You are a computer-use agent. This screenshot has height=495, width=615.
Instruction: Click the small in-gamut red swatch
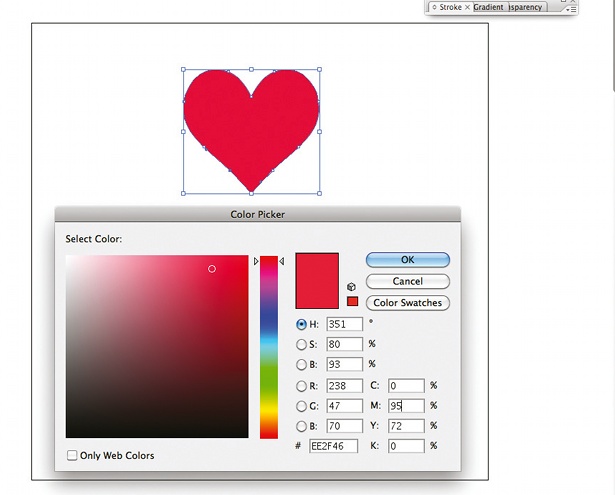(x=353, y=301)
